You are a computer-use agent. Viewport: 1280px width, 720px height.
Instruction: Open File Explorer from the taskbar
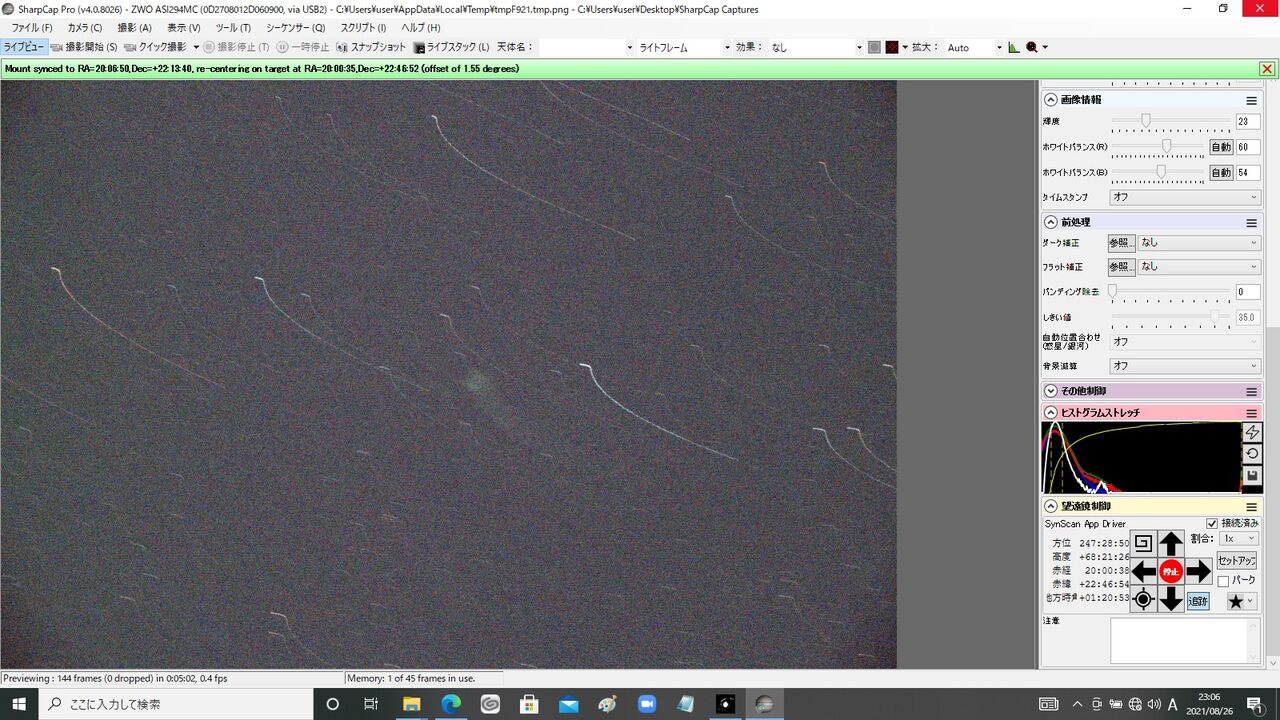tap(411, 704)
